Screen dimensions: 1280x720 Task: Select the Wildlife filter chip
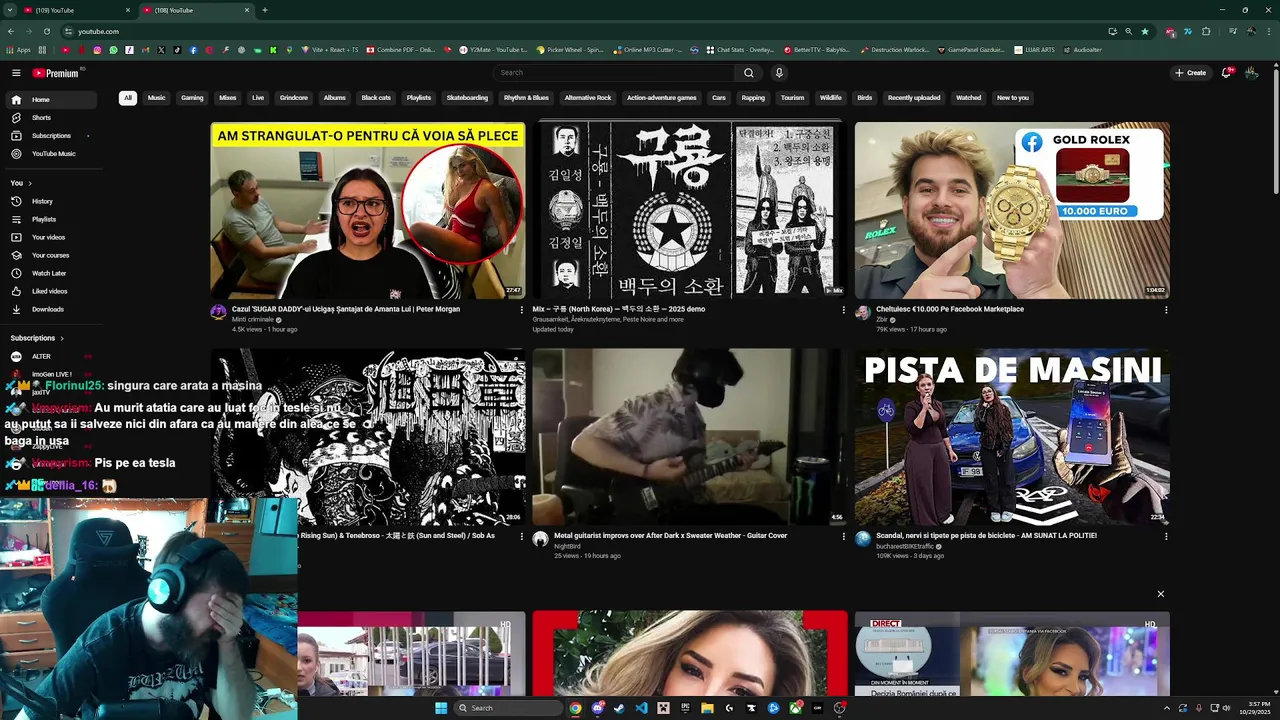tap(831, 98)
